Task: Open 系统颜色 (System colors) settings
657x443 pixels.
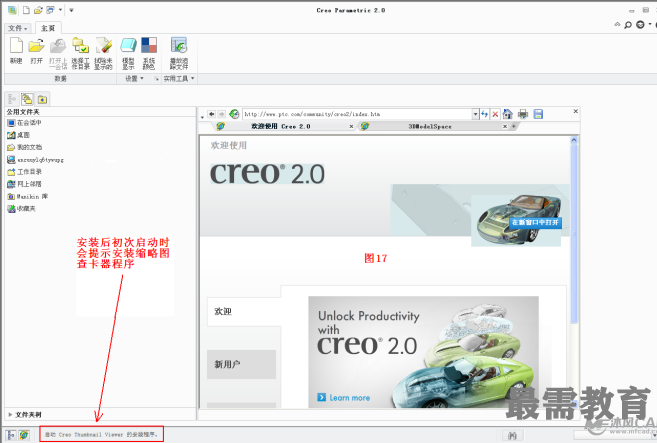Action: 149,53
